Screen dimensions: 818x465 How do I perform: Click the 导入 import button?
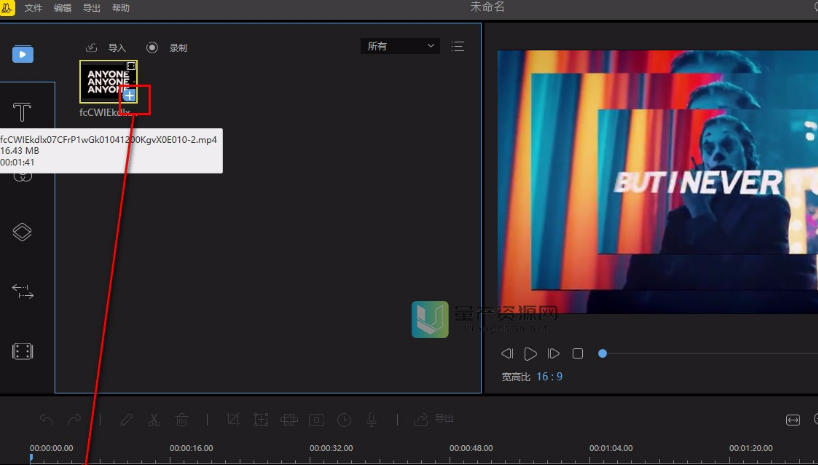106,48
